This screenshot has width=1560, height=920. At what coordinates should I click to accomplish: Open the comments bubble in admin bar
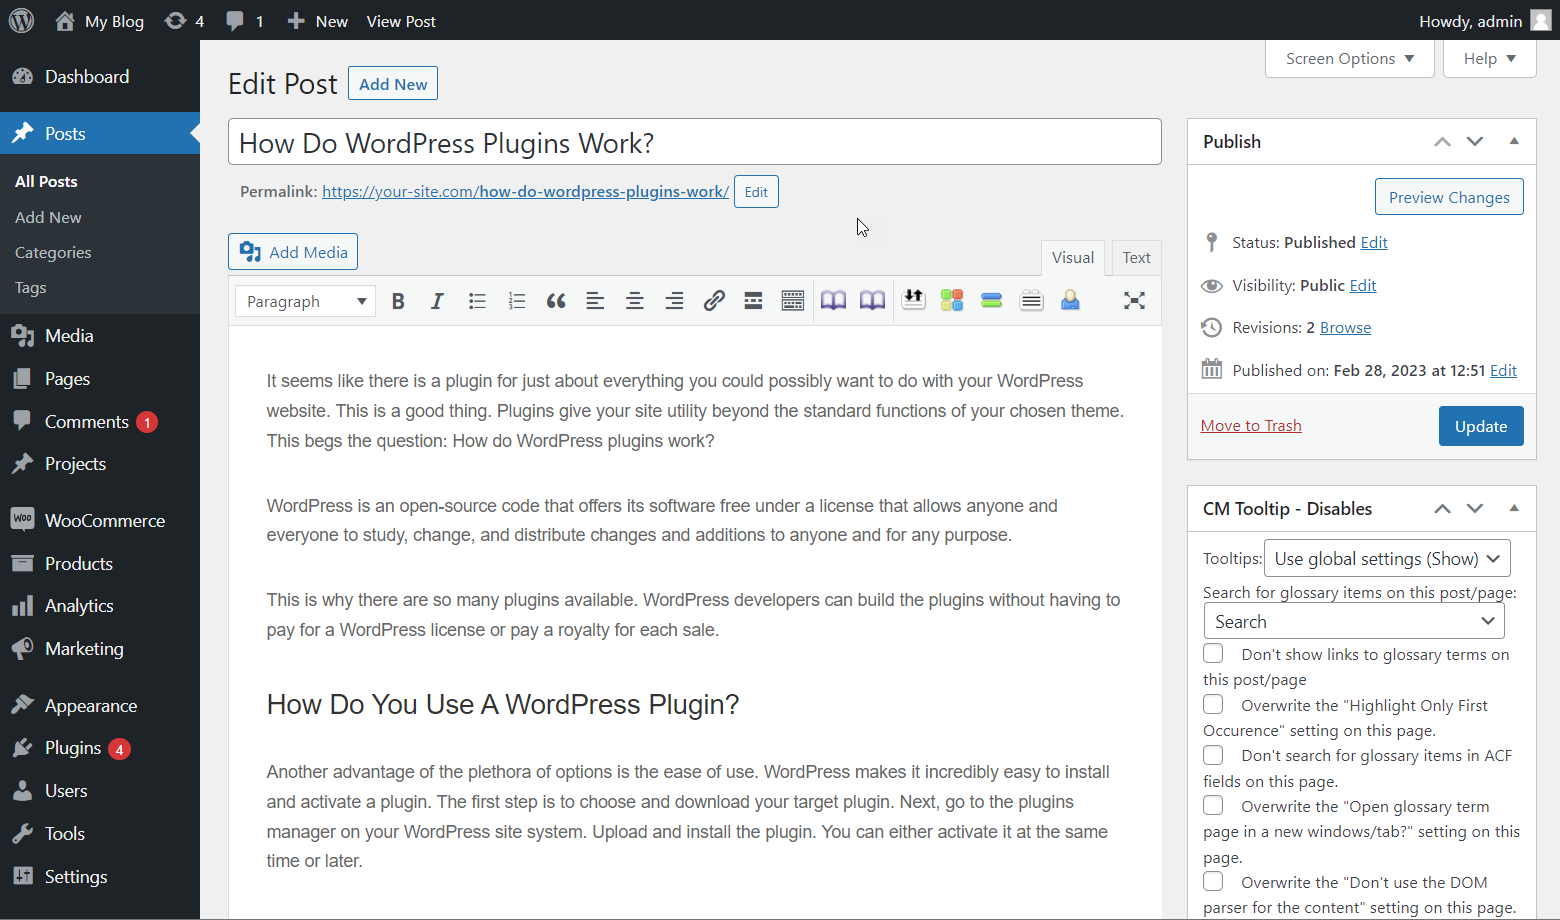244,21
